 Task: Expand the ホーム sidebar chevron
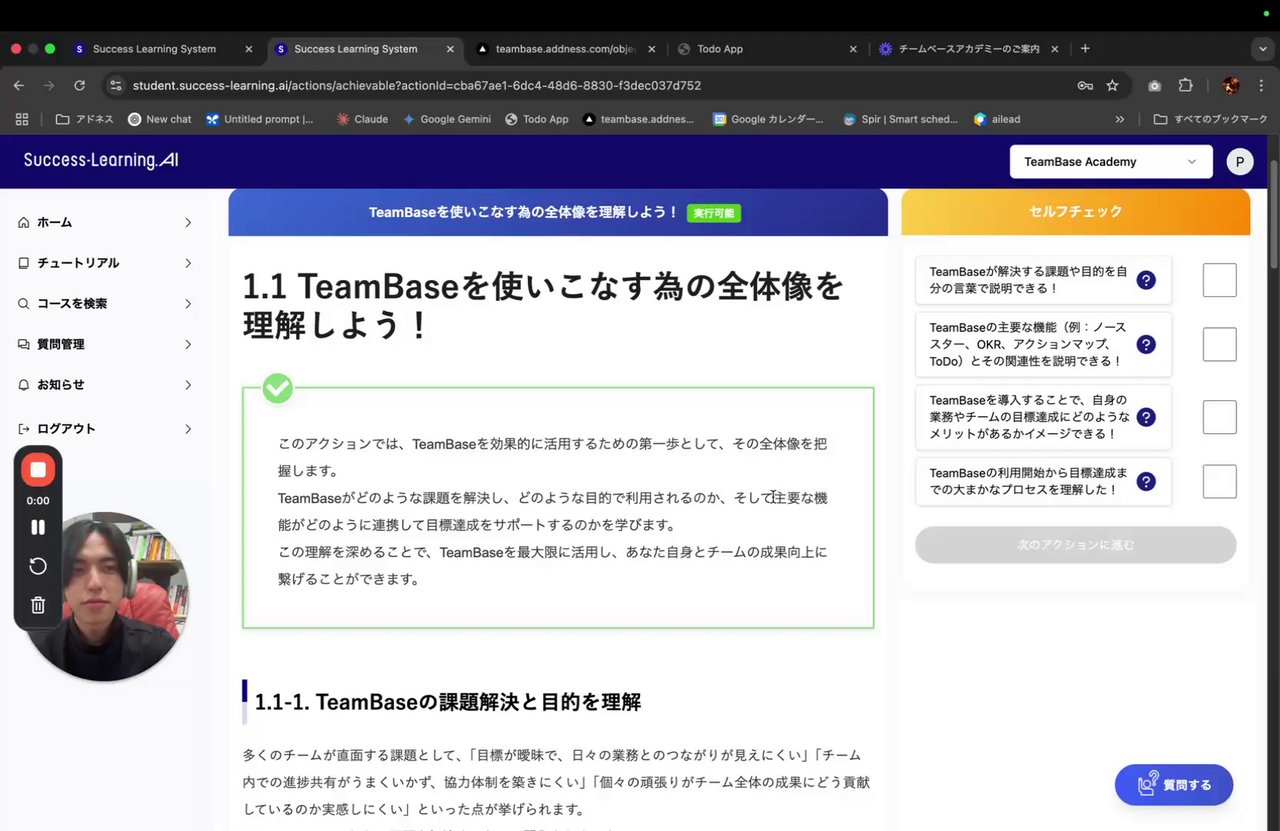tap(188, 222)
